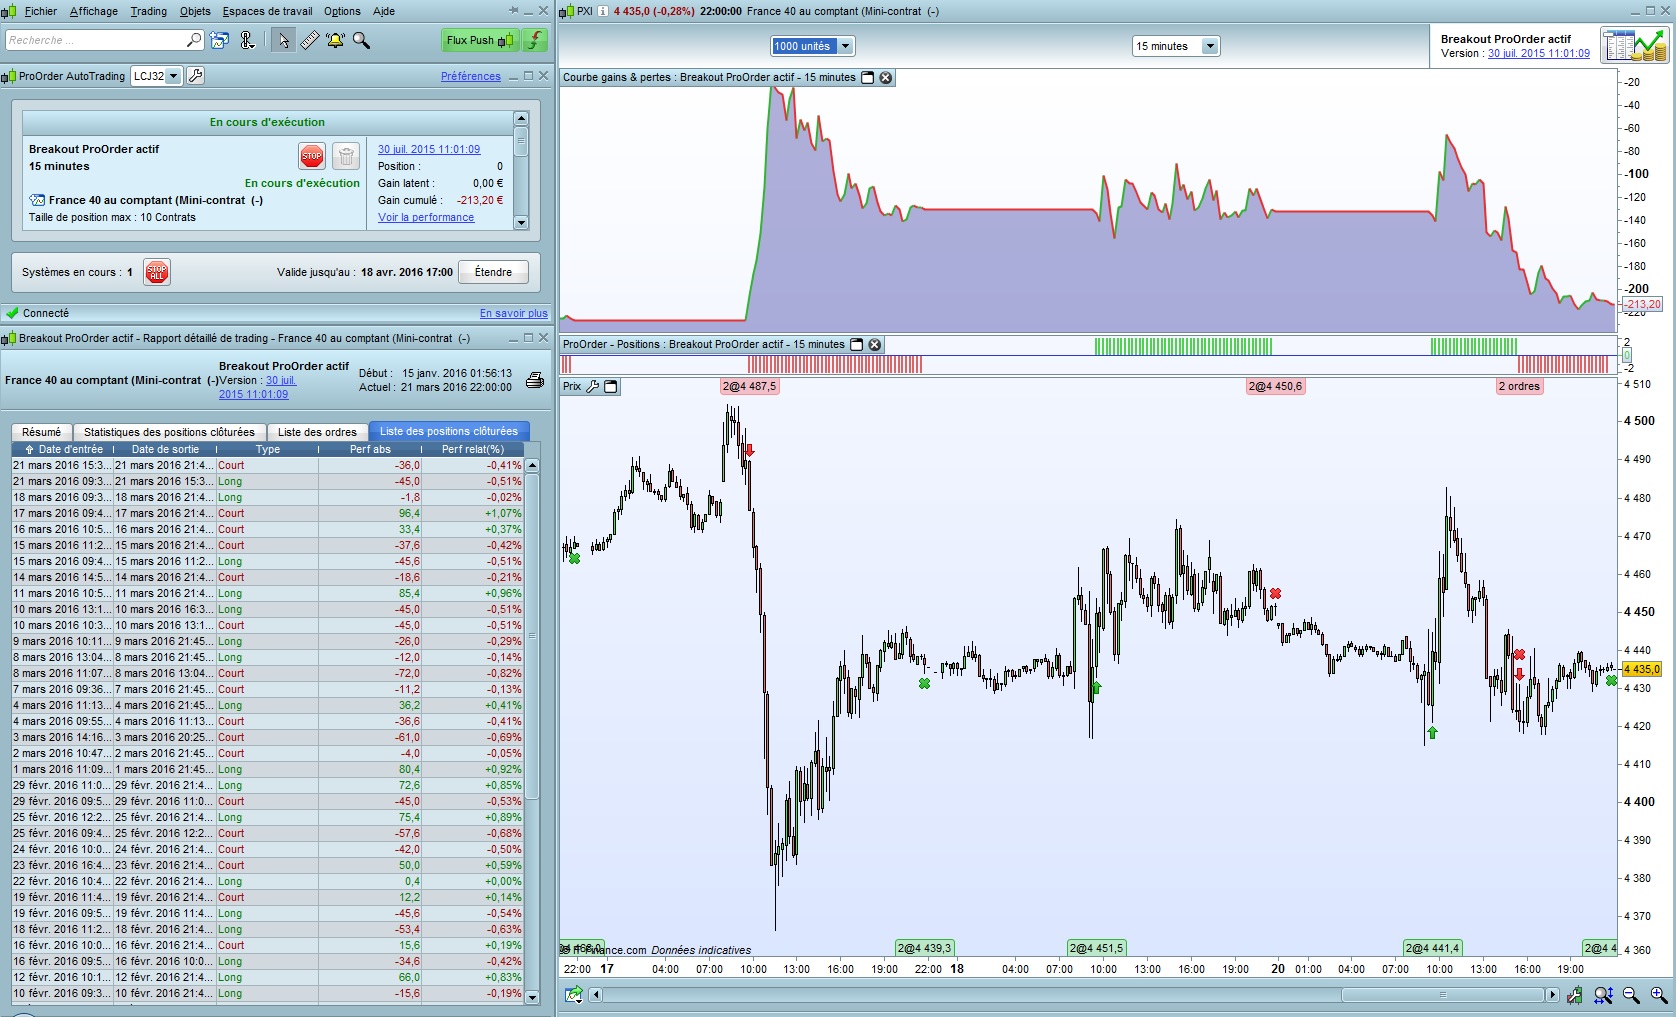Open the new chart window icon
Image resolution: width=1676 pixels, height=1017 pixels.
click(220, 40)
